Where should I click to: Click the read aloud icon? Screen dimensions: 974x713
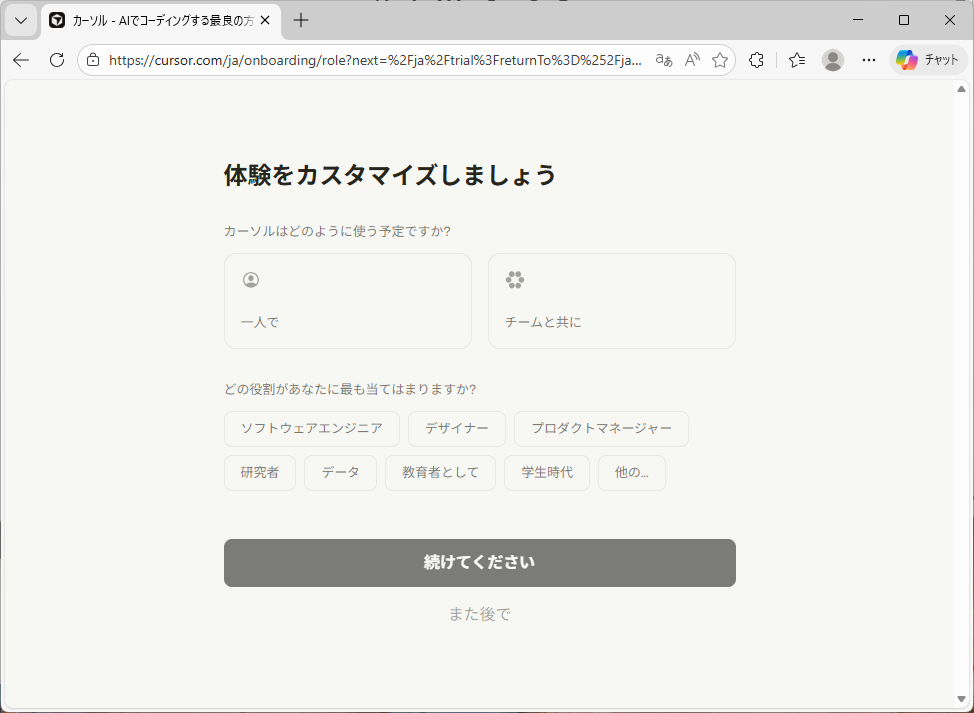tap(692, 60)
